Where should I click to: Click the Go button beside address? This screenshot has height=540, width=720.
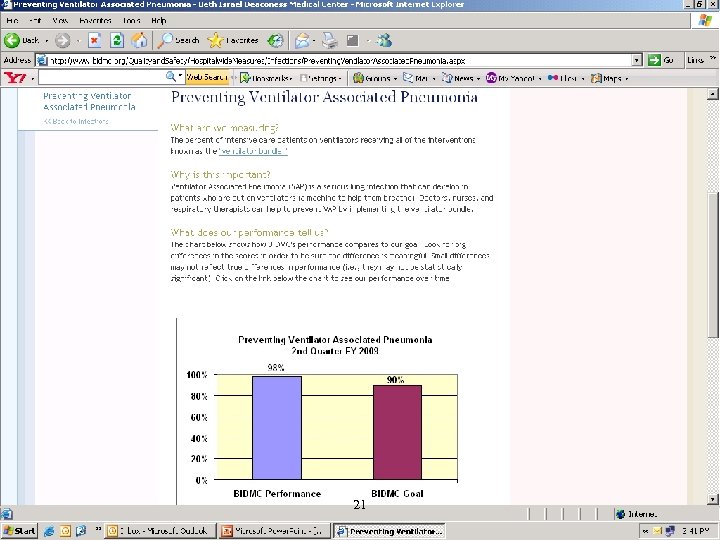pos(661,60)
